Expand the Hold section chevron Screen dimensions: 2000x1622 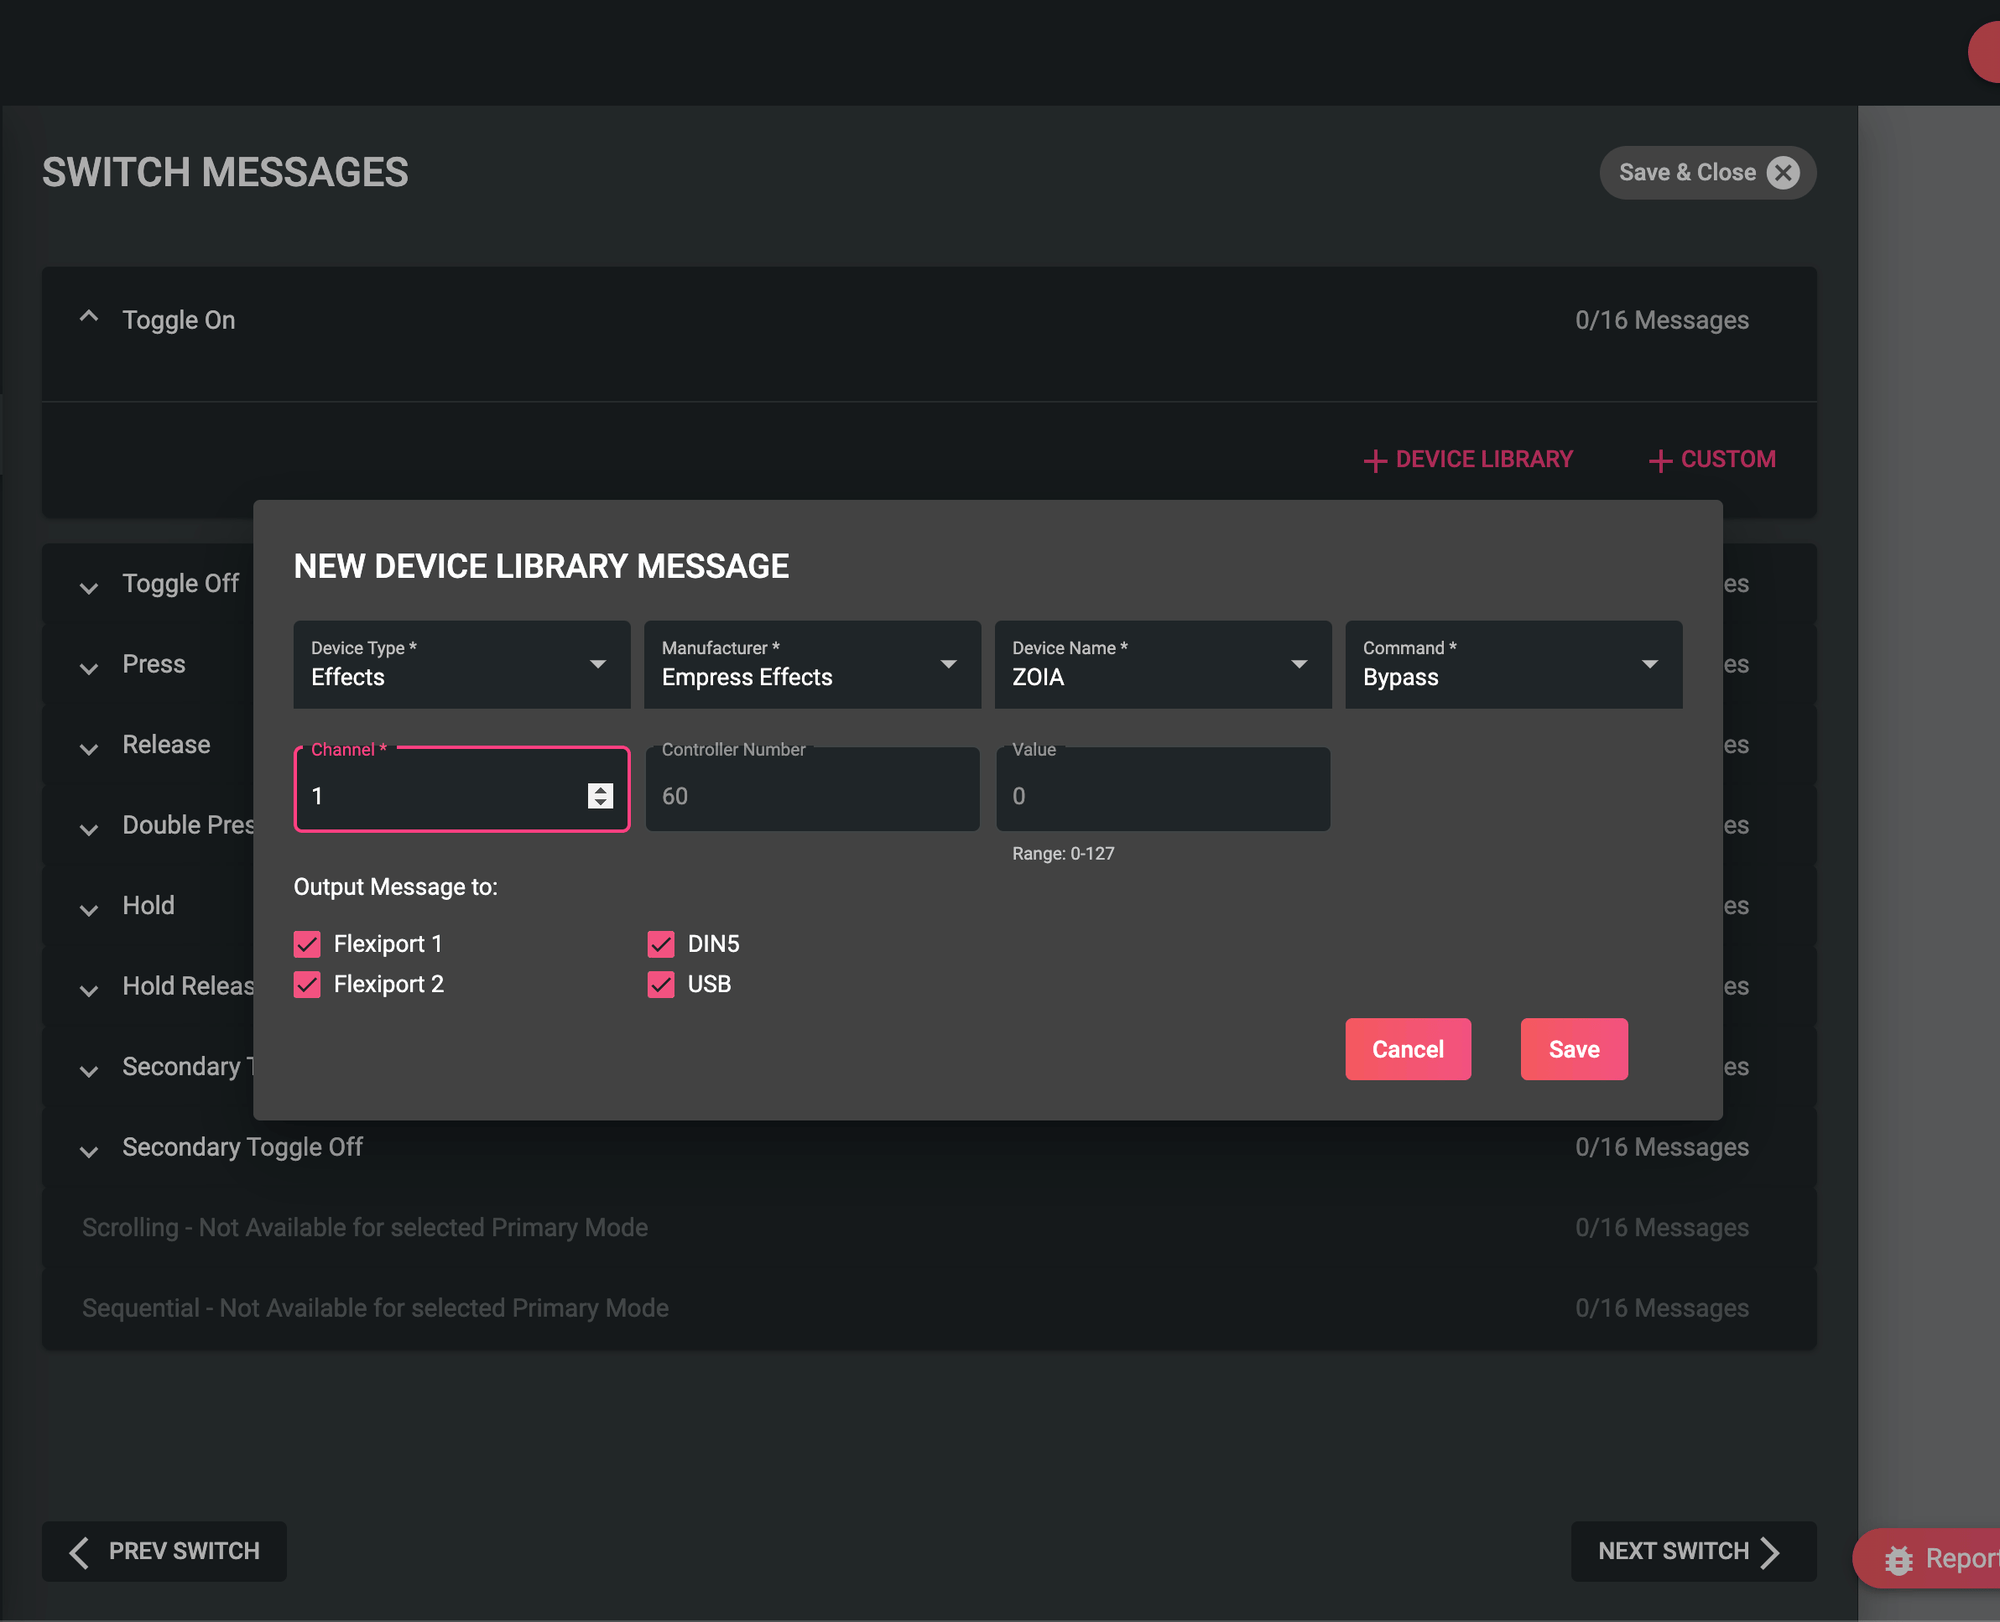pyautogui.click(x=89, y=909)
